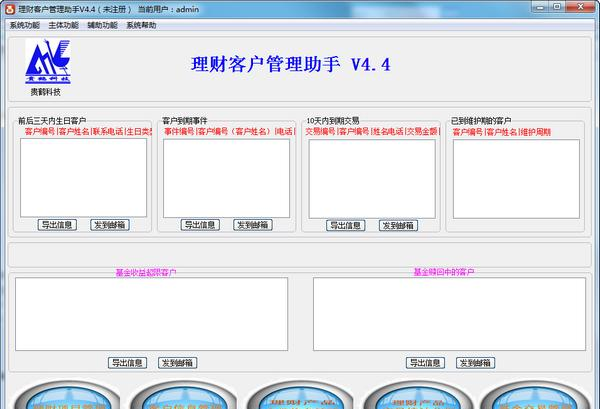Click the red 客户编号|客户姓名|联系电话 header
The width and height of the screenshot is (600, 409).
(x=88, y=132)
